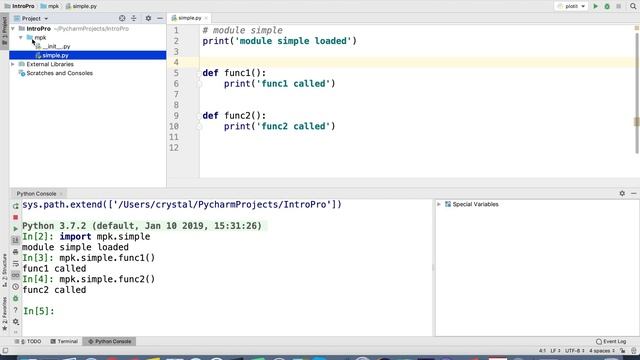Viewport: 640px width, 360px height.
Task: Click the console icon below the execute arrow
Action: coord(16,240)
